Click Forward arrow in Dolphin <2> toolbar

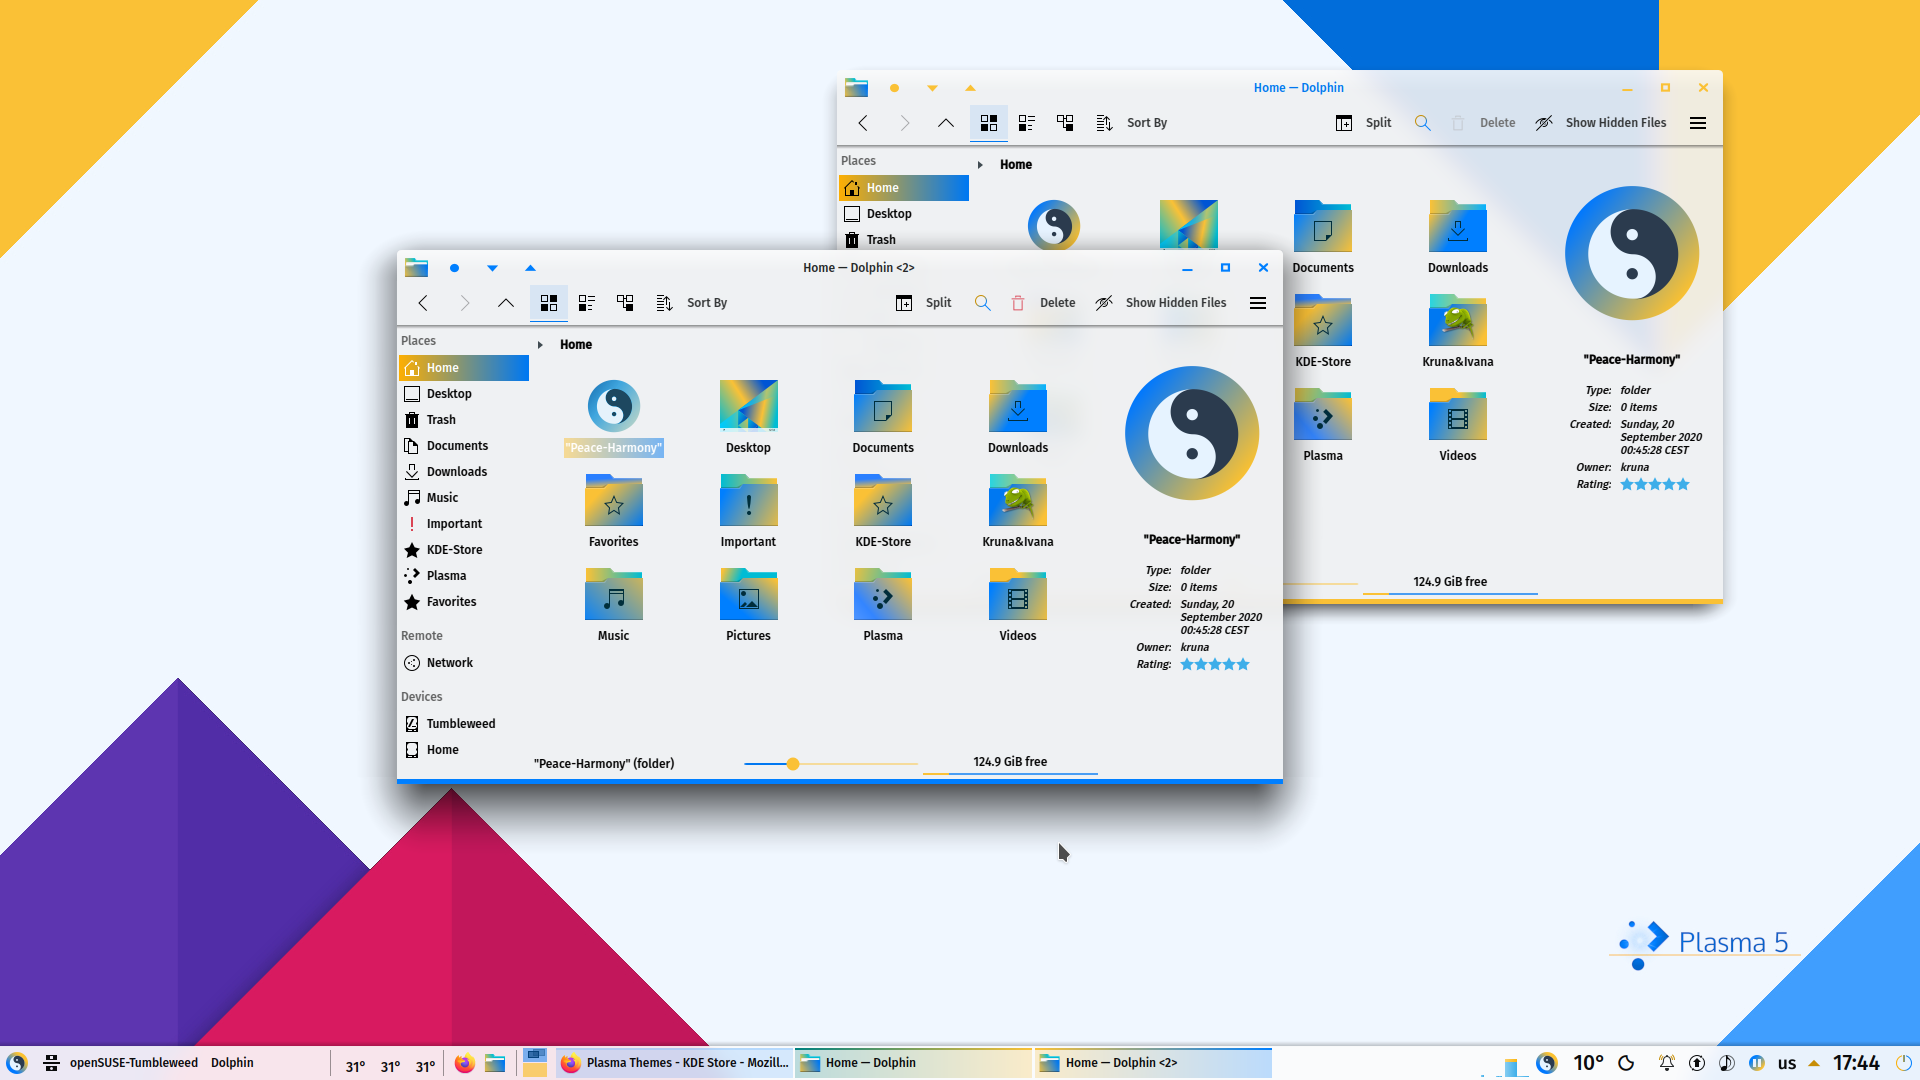[x=464, y=303]
